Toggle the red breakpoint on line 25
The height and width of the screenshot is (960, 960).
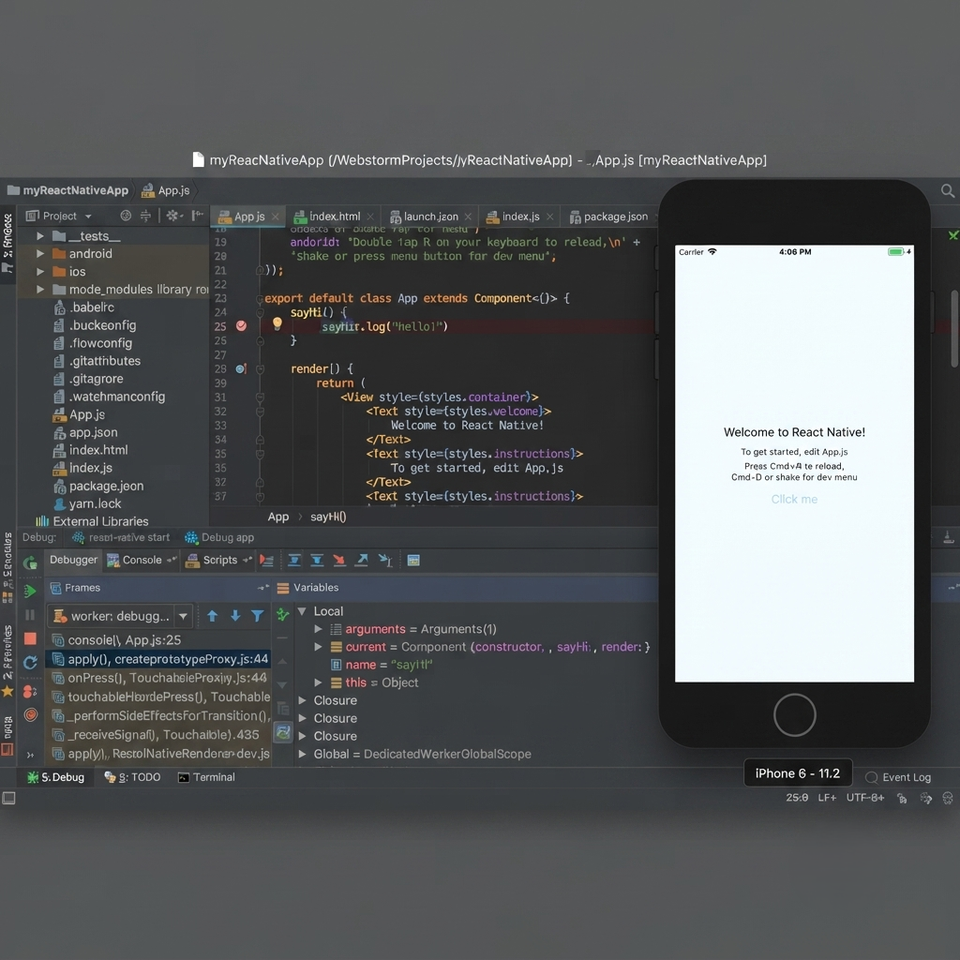[x=241, y=326]
